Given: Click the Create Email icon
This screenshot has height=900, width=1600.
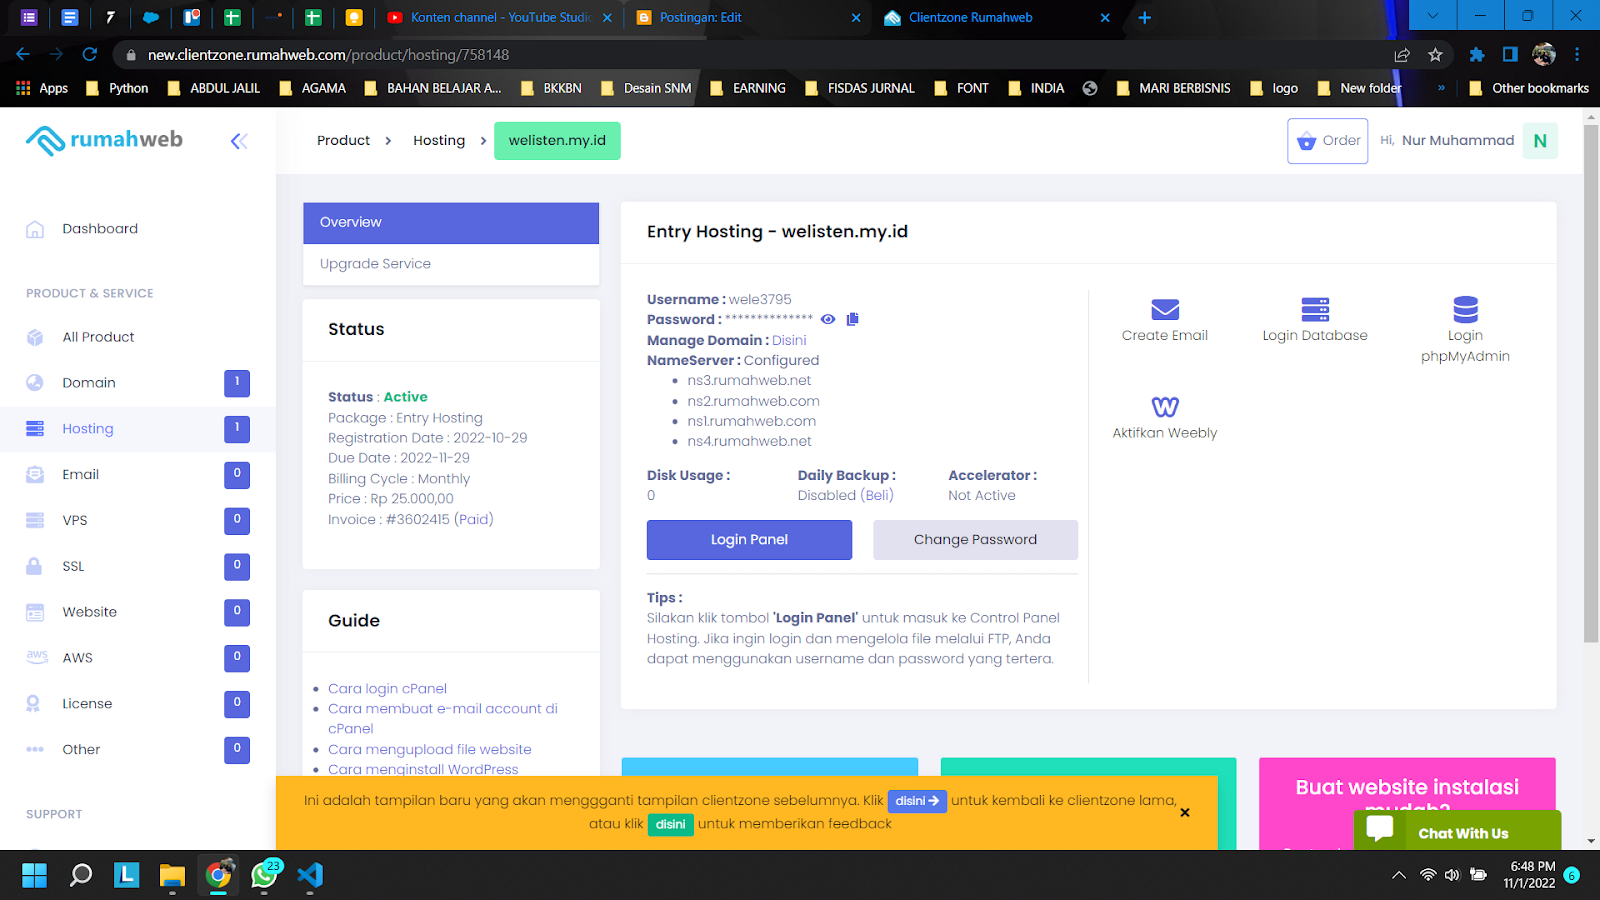Looking at the screenshot, I should tap(1165, 310).
